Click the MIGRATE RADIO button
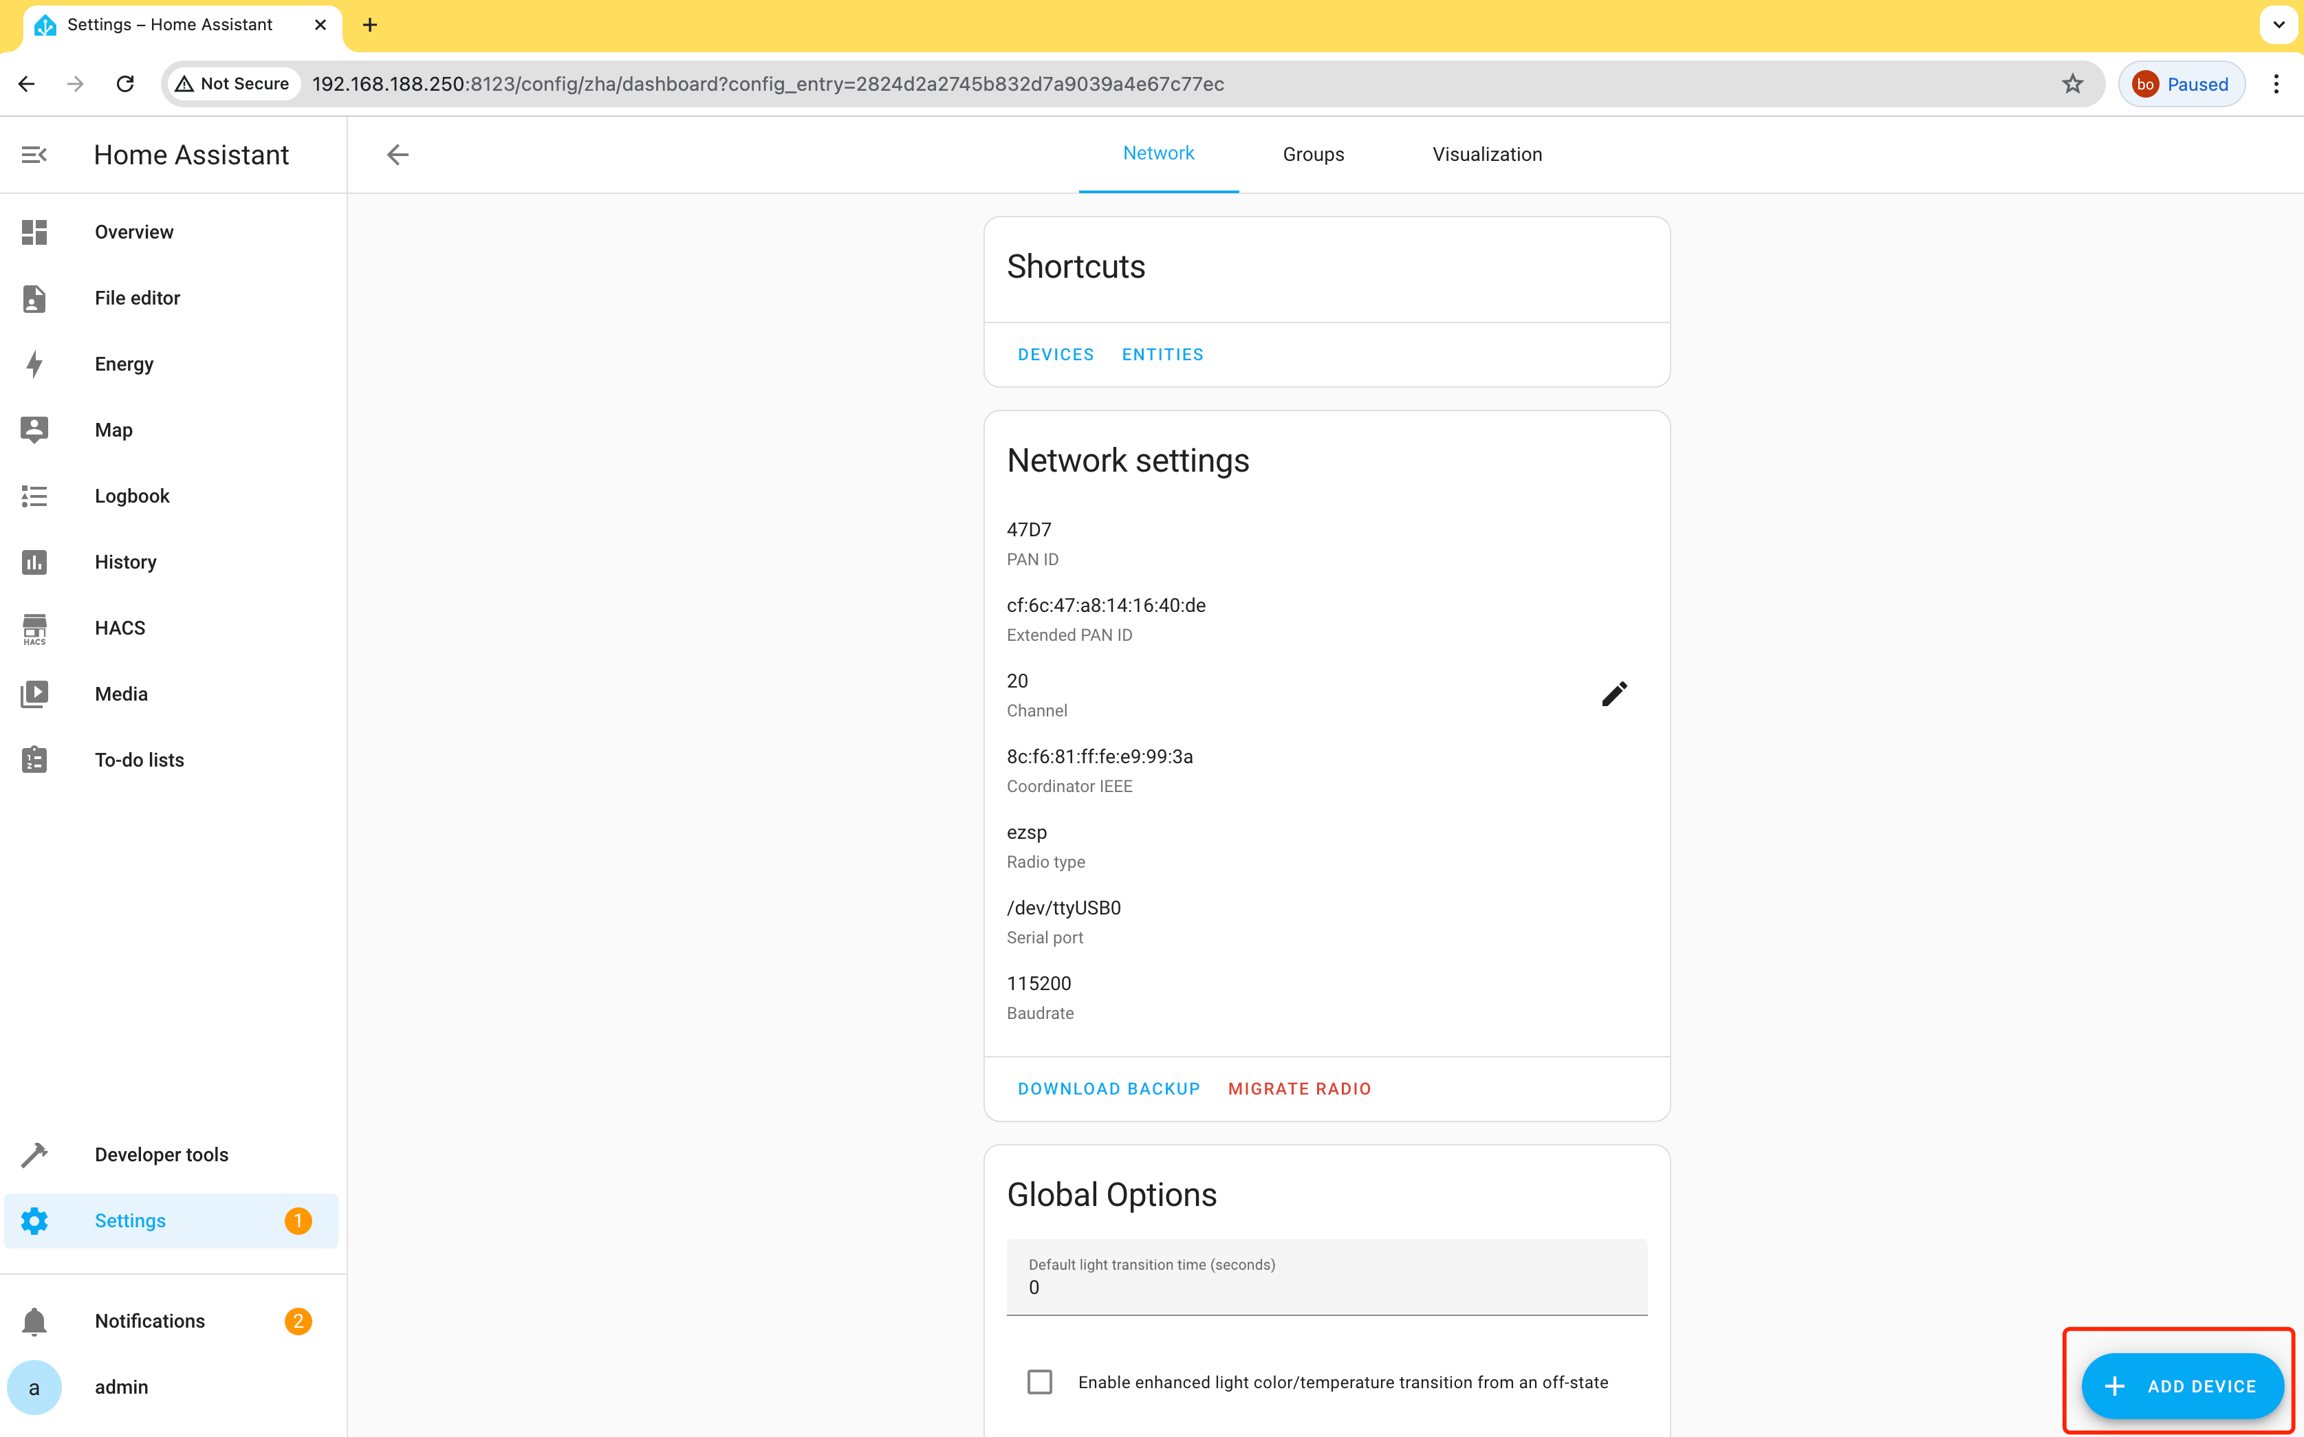This screenshot has height=1437, width=2304. coord(1299,1089)
